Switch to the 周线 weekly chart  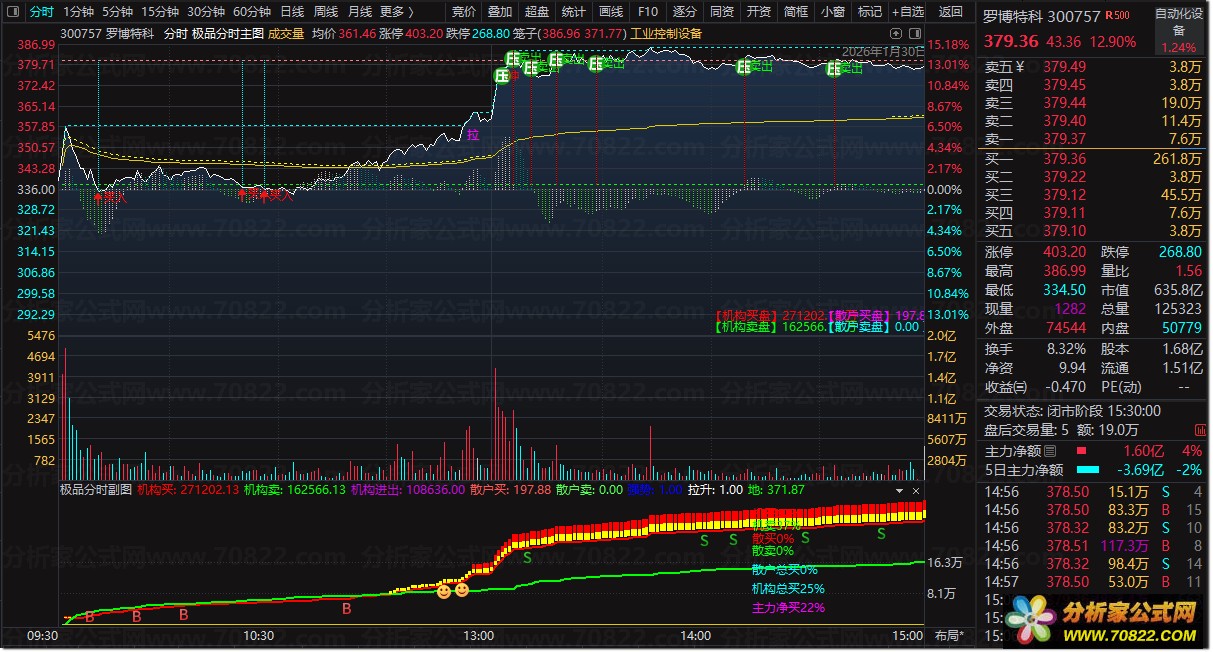click(x=326, y=12)
